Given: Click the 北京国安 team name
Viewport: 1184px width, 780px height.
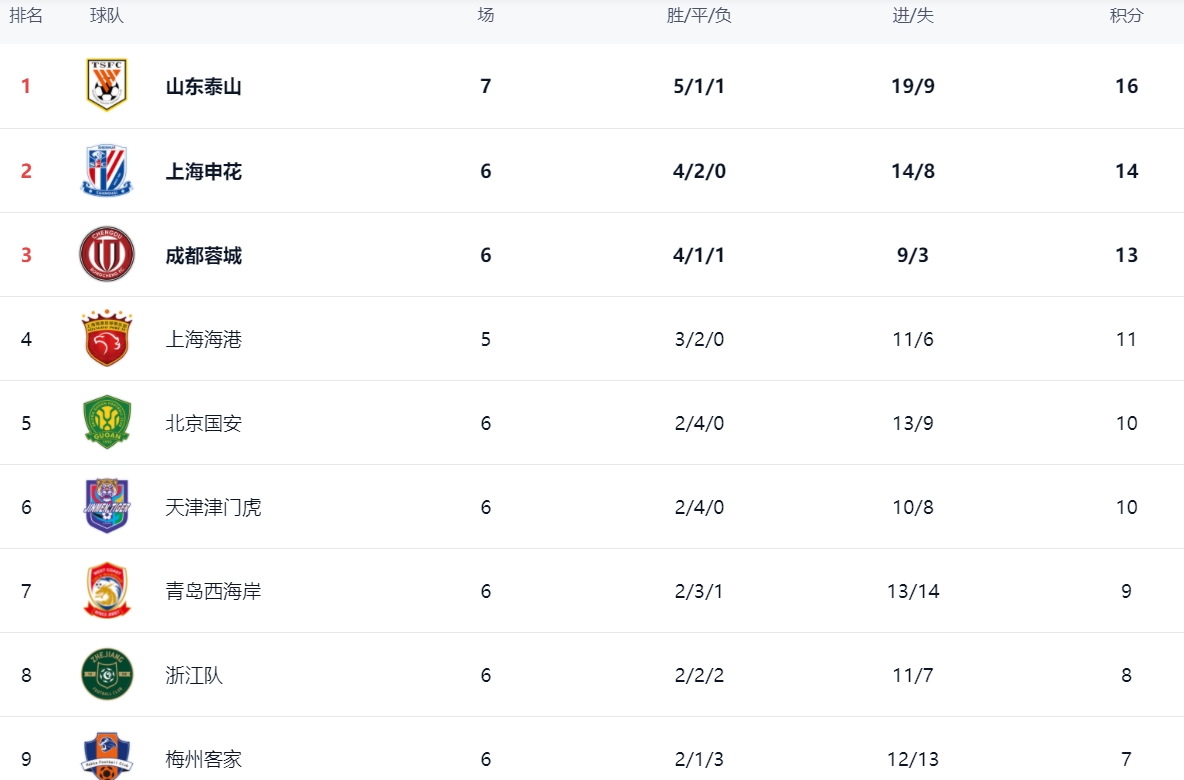Looking at the screenshot, I should click(x=204, y=423).
